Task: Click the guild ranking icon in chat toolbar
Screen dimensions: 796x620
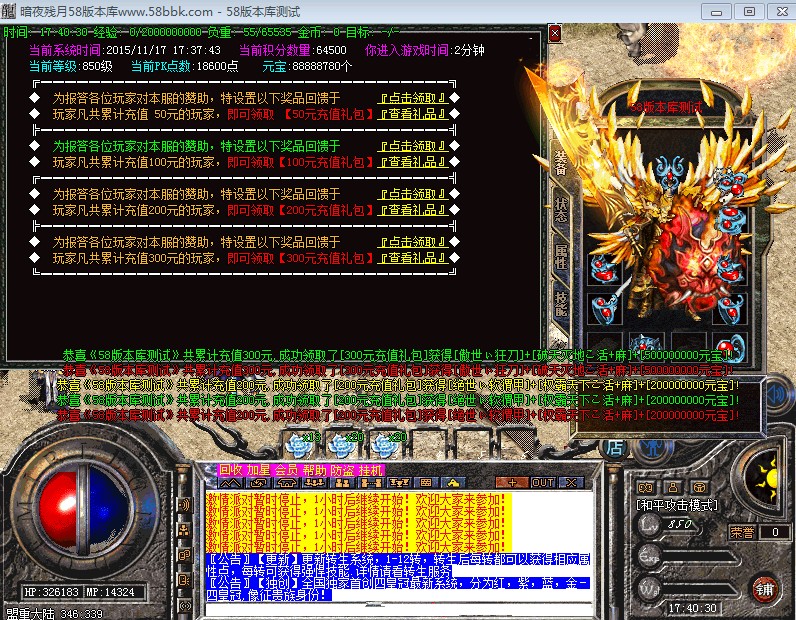Action: point(399,483)
